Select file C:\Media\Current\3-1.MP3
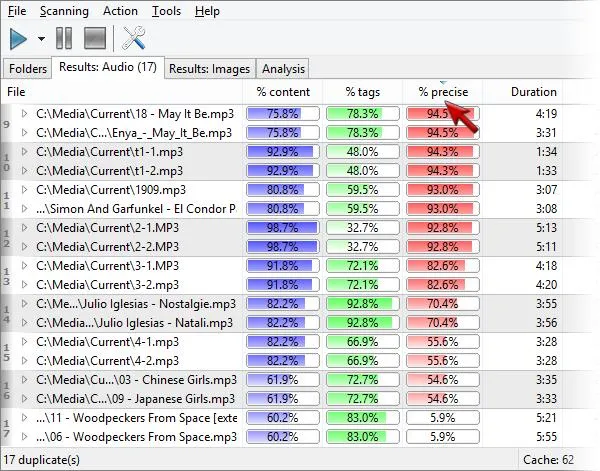Image resolution: width=600 pixels, height=471 pixels. point(108,266)
